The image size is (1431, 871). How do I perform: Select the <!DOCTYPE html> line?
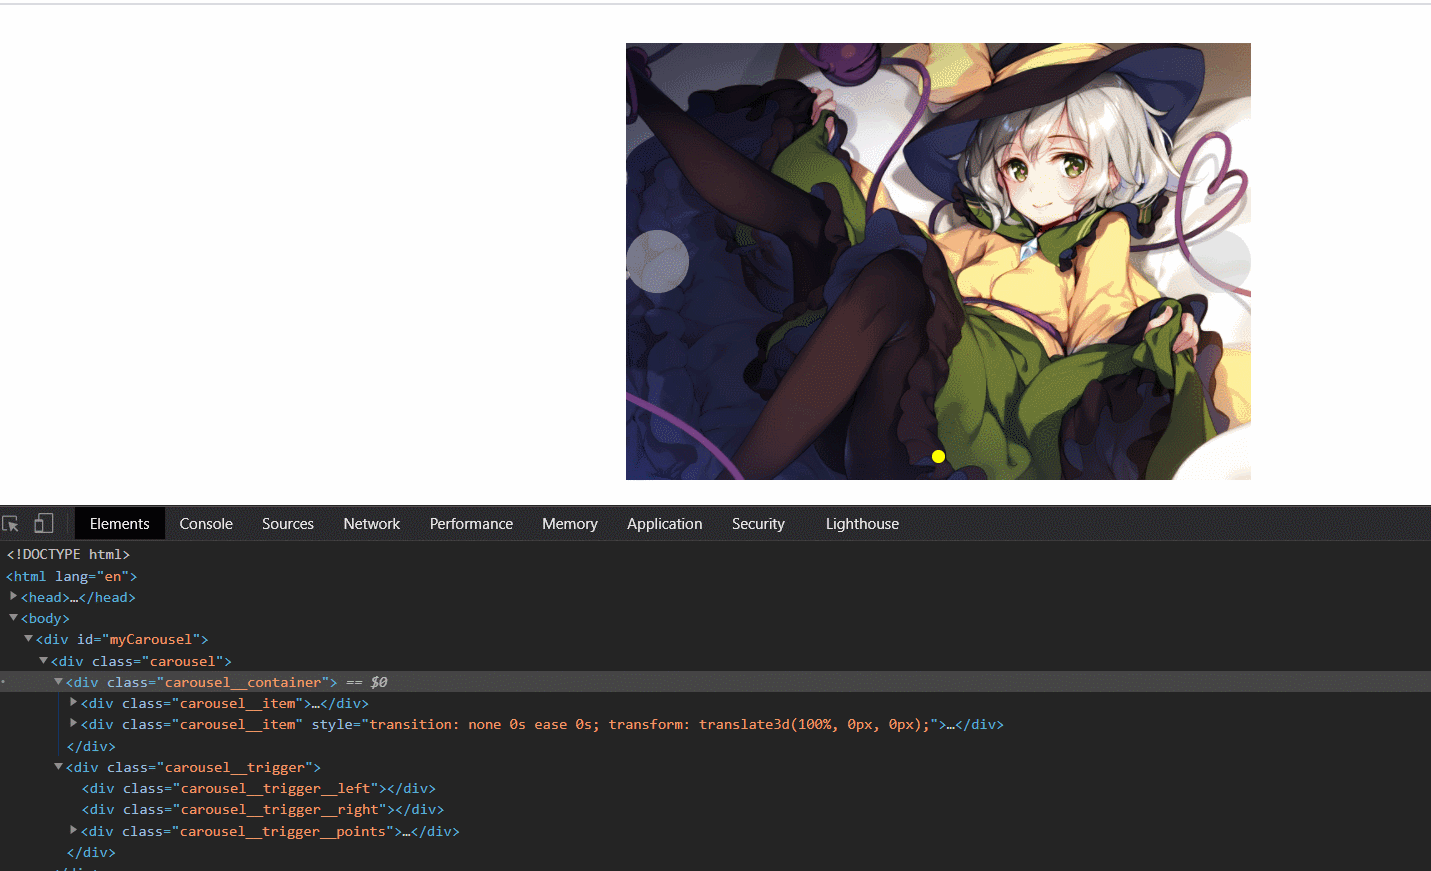click(x=68, y=554)
